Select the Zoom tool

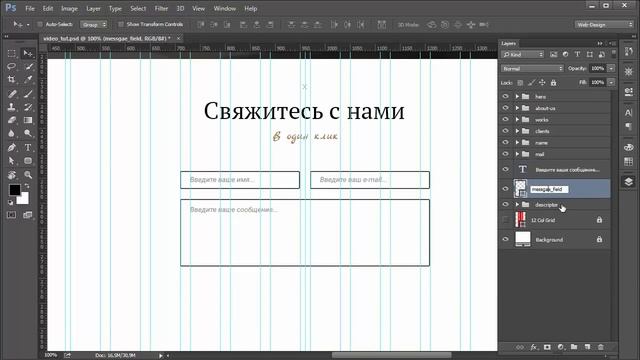28,175
